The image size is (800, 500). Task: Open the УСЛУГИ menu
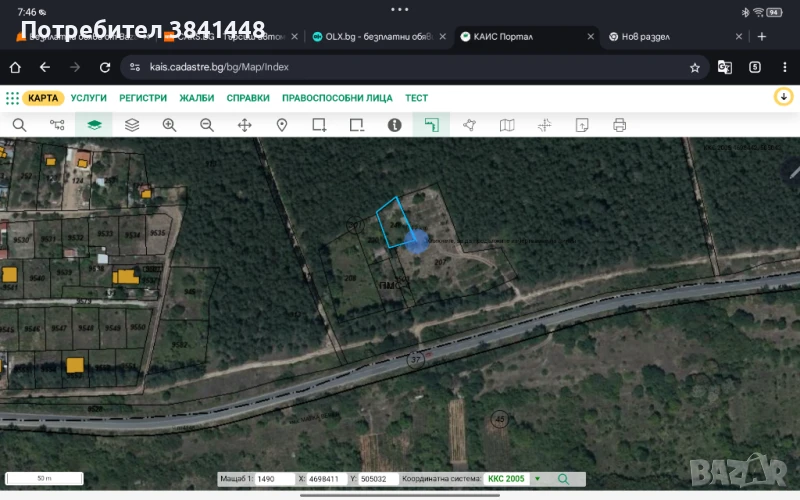click(x=89, y=98)
